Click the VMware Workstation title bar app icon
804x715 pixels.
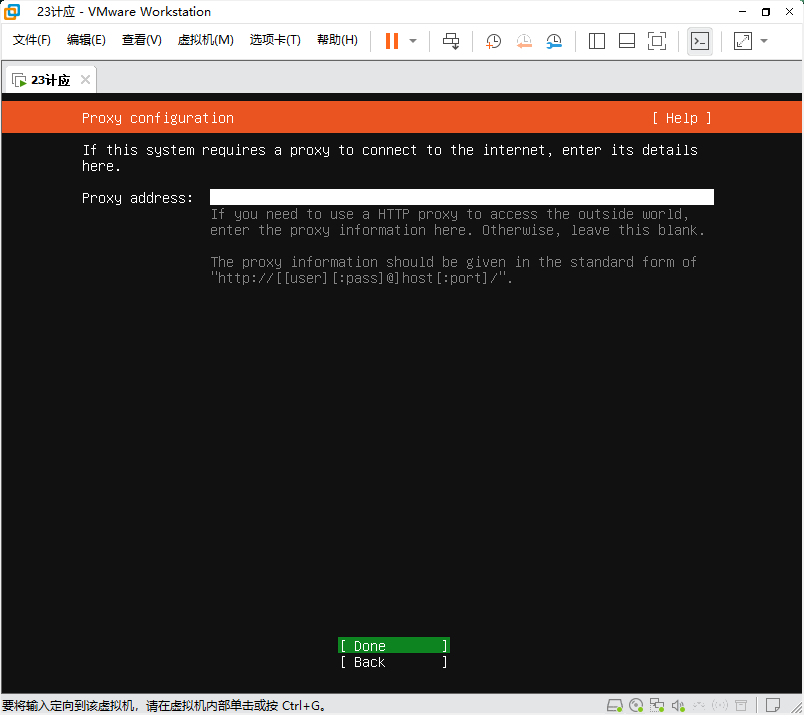click(x=12, y=11)
